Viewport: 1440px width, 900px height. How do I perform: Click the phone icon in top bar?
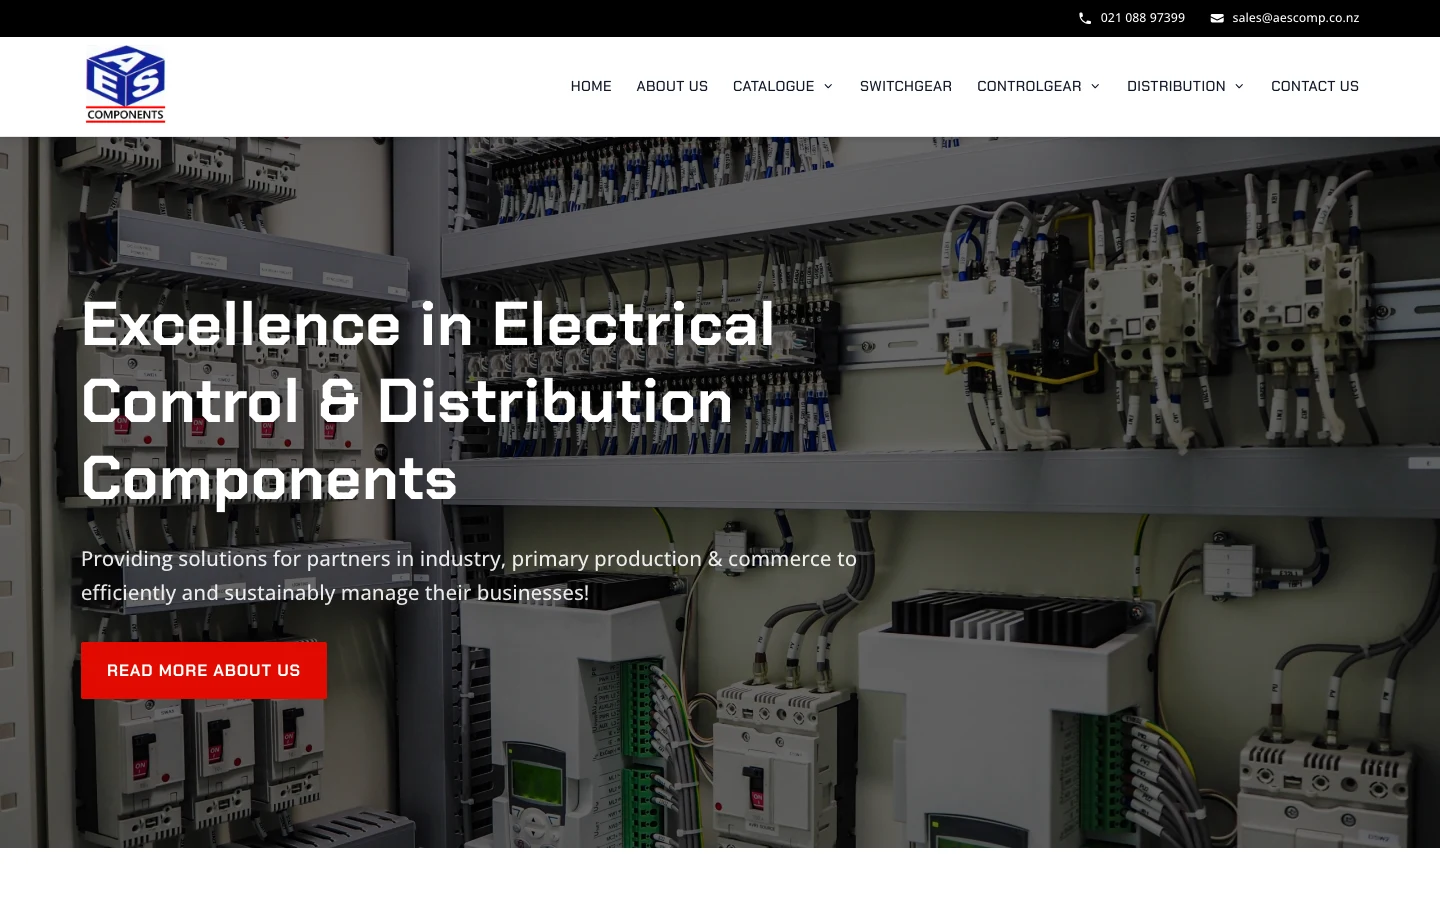[x=1085, y=18]
